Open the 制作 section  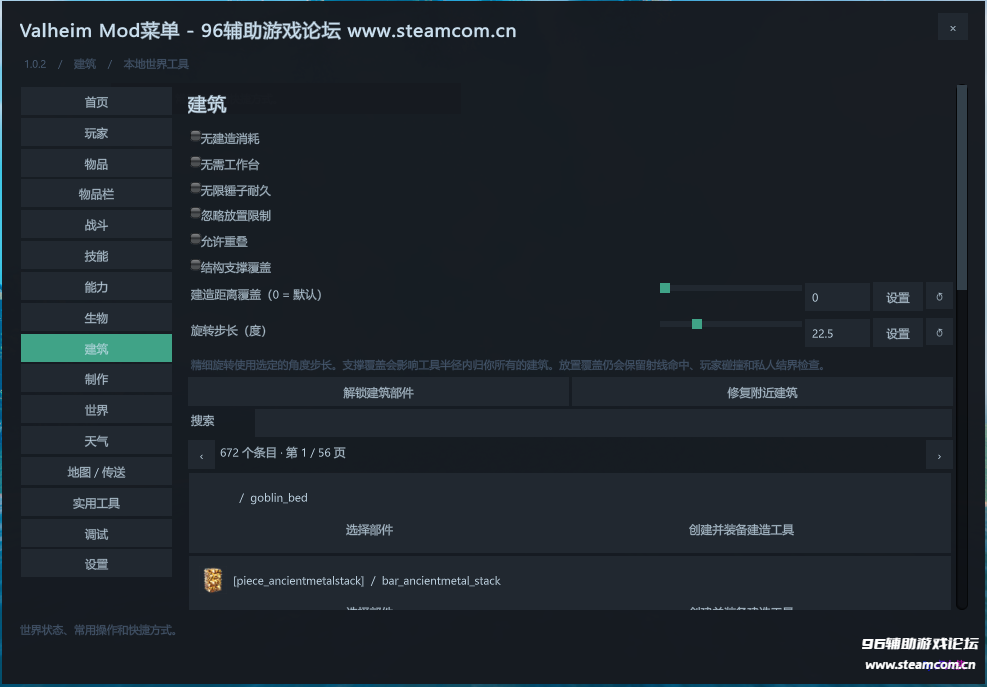click(96, 379)
